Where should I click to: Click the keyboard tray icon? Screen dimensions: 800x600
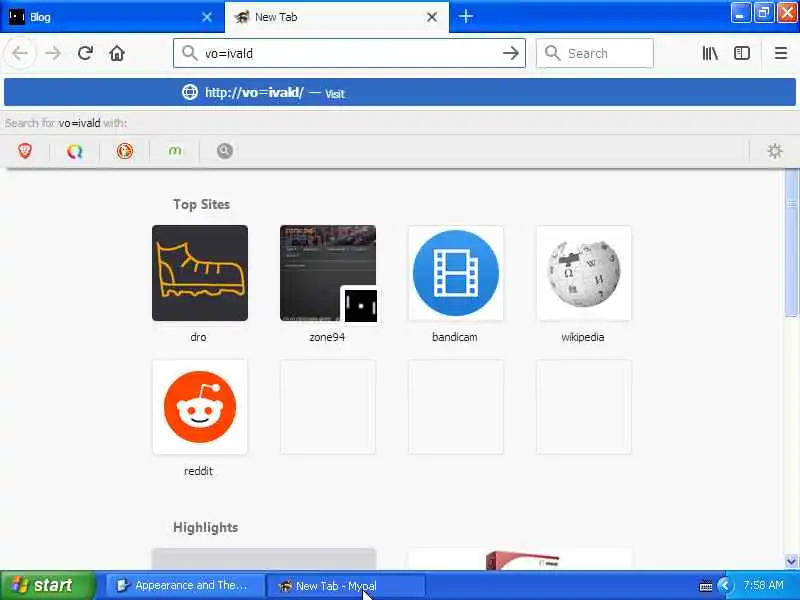706,586
